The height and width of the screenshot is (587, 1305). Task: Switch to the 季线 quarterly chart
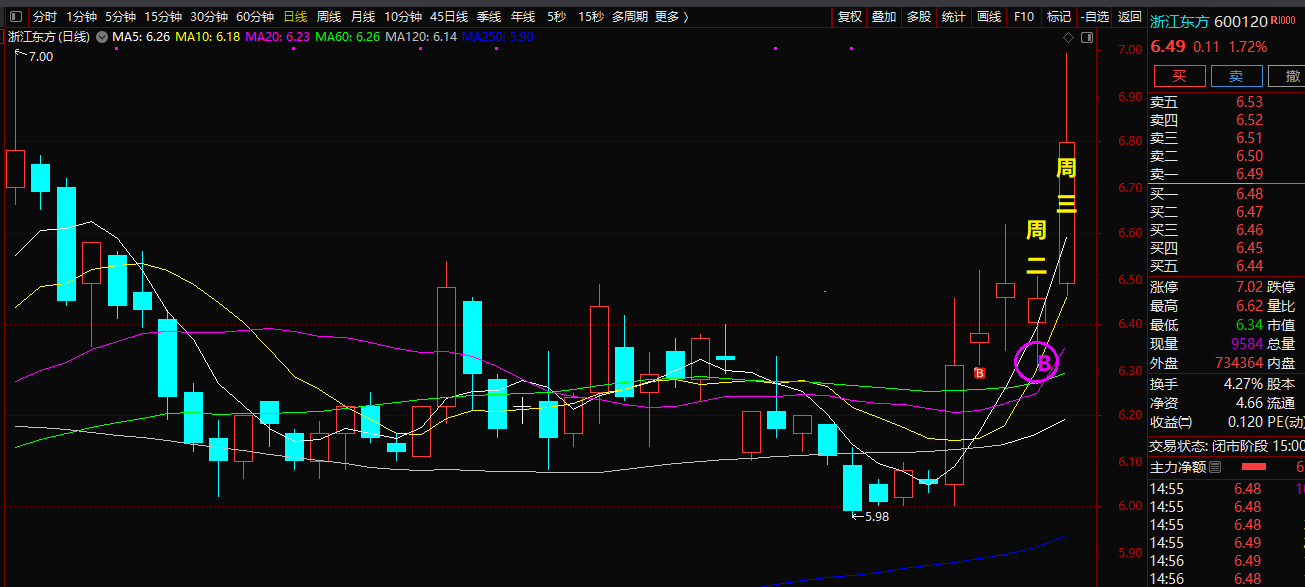tap(489, 17)
